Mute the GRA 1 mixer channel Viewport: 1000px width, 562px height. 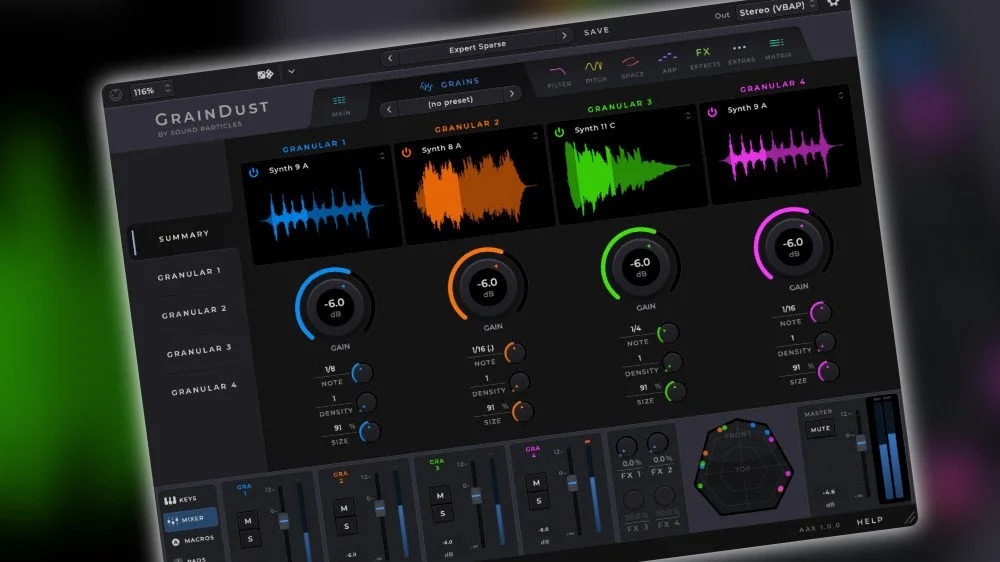247,521
